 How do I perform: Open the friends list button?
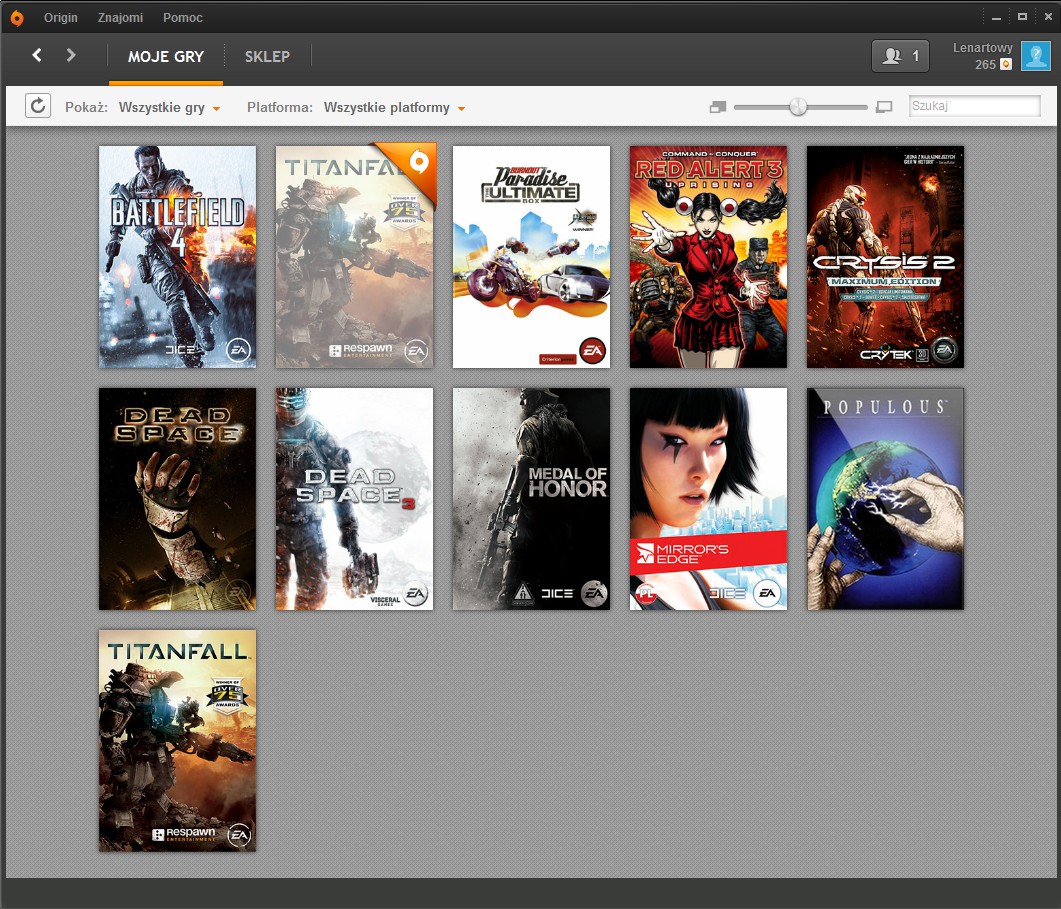[900, 56]
